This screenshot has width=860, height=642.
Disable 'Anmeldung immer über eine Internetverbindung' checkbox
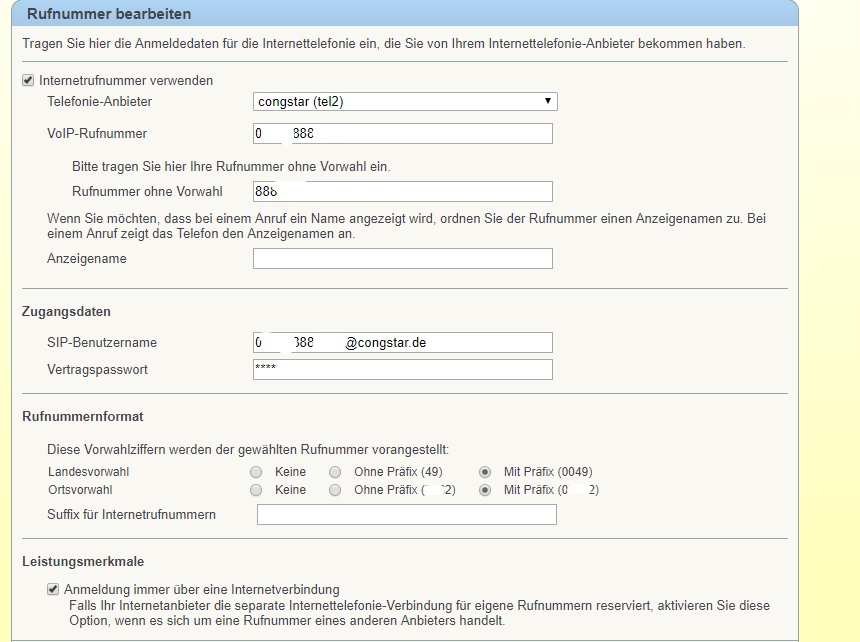[53, 590]
